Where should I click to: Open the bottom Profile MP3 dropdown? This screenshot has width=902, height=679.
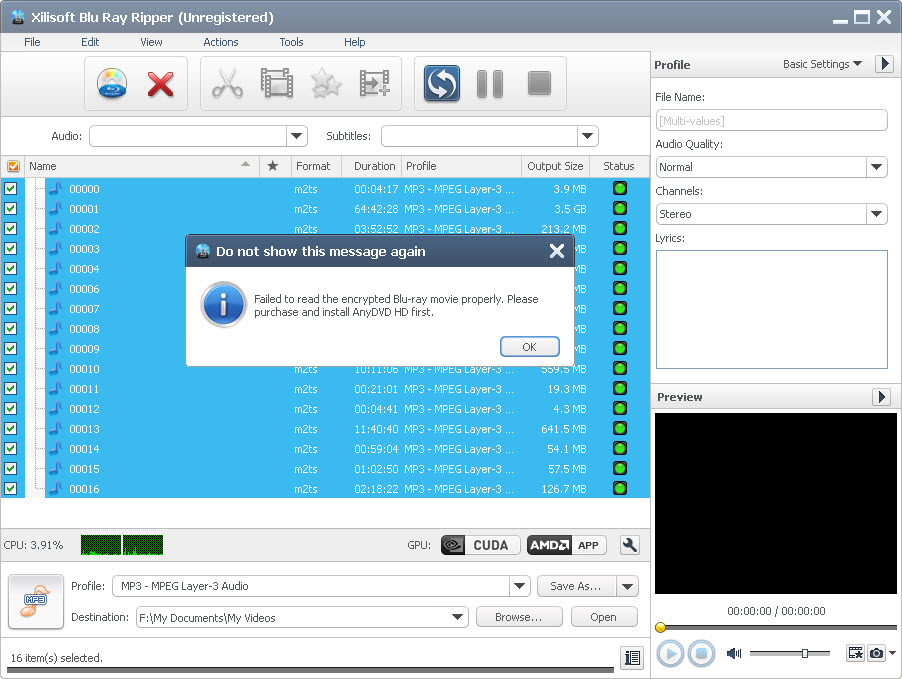[519, 586]
